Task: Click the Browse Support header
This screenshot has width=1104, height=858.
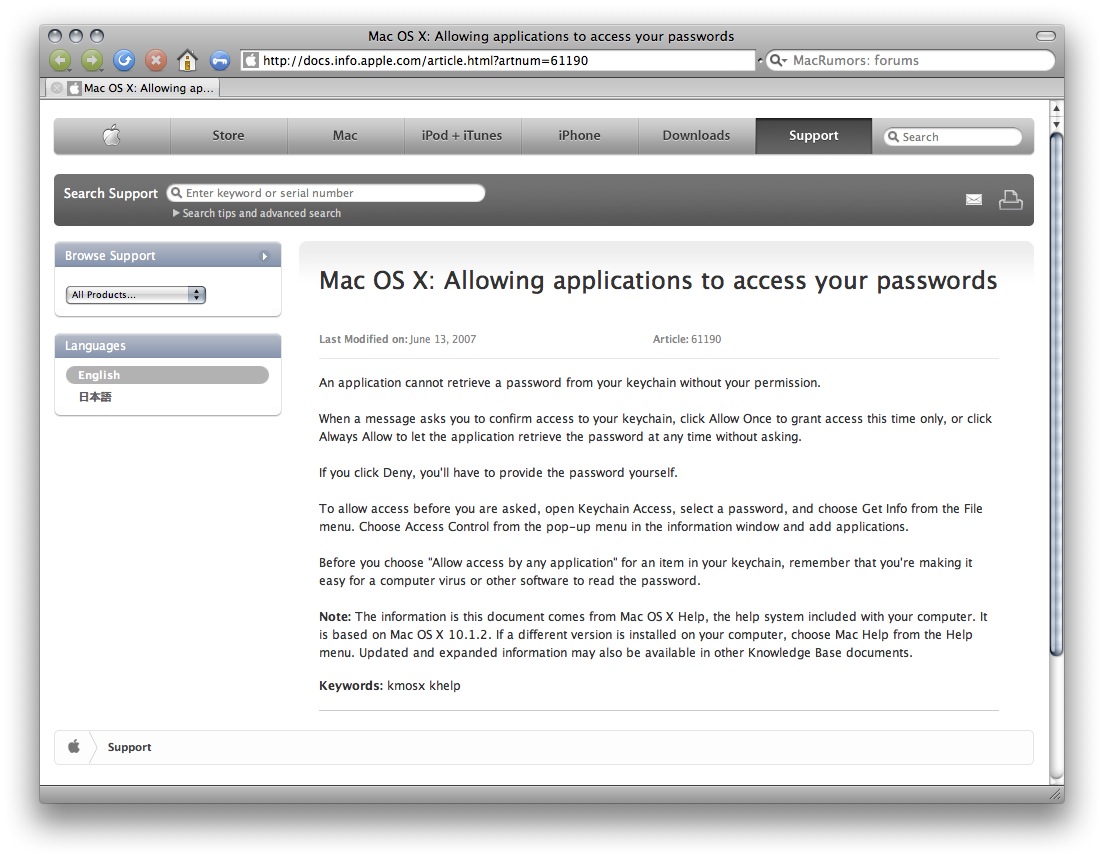Action: [168, 255]
